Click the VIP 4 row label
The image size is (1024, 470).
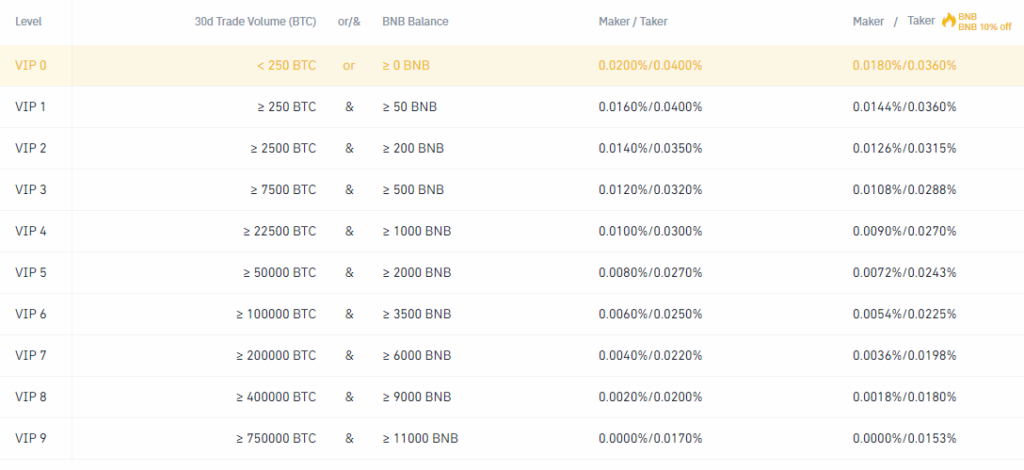[x=31, y=231]
